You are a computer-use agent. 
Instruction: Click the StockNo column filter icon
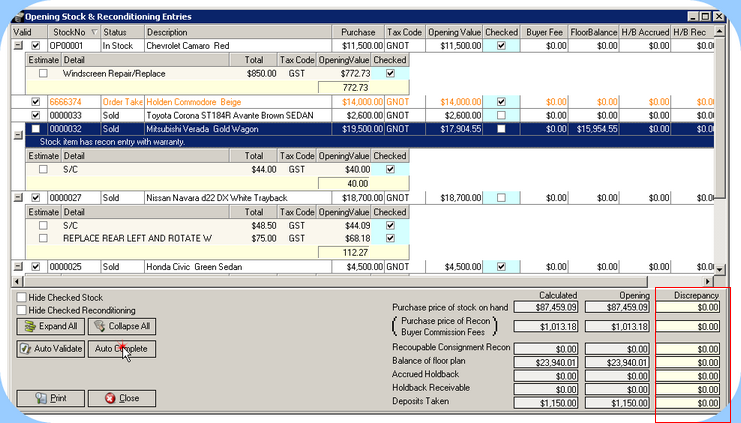[x=95, y=32]
